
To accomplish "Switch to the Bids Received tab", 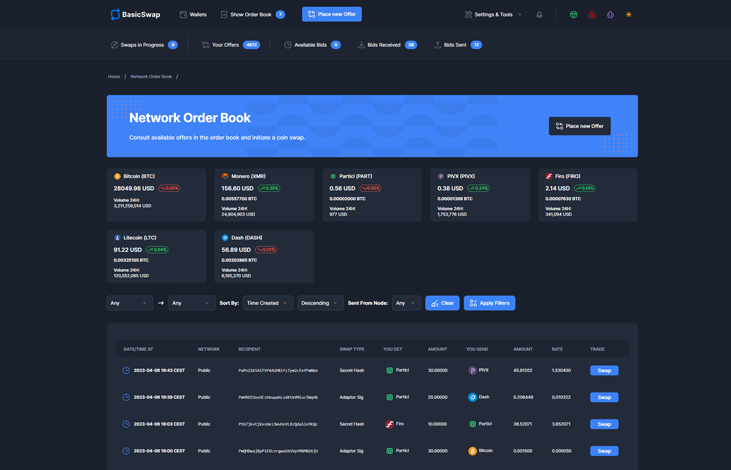I will point(386,45).
